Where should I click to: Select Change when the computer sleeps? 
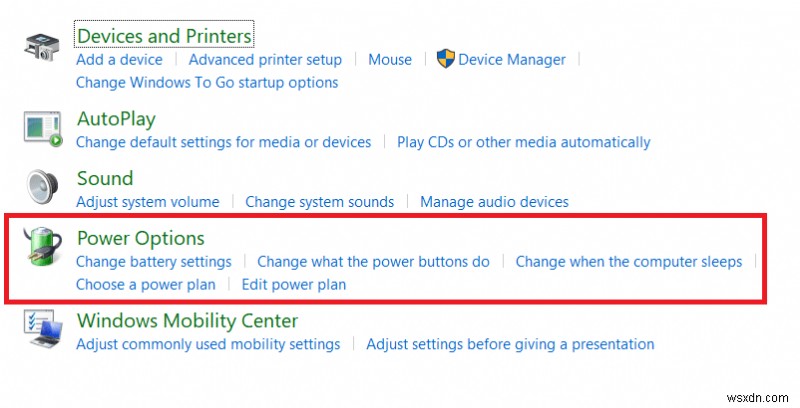(628, 262)
